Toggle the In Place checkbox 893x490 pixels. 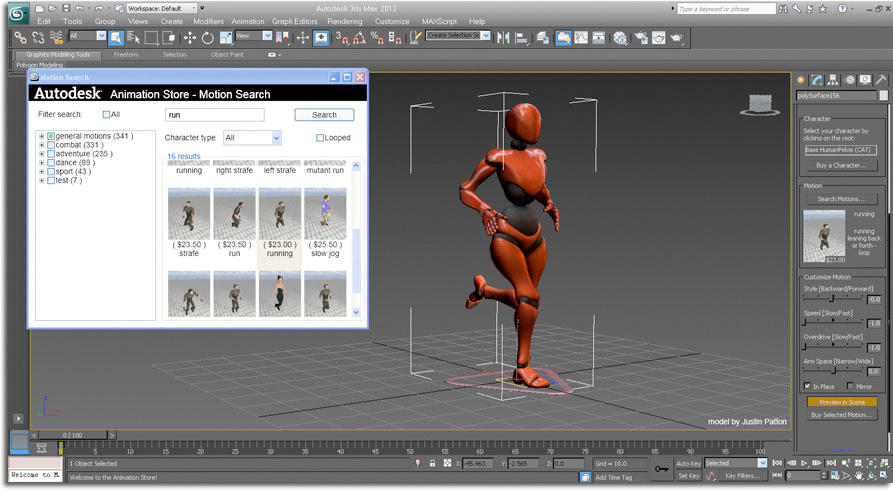[808, 386]
